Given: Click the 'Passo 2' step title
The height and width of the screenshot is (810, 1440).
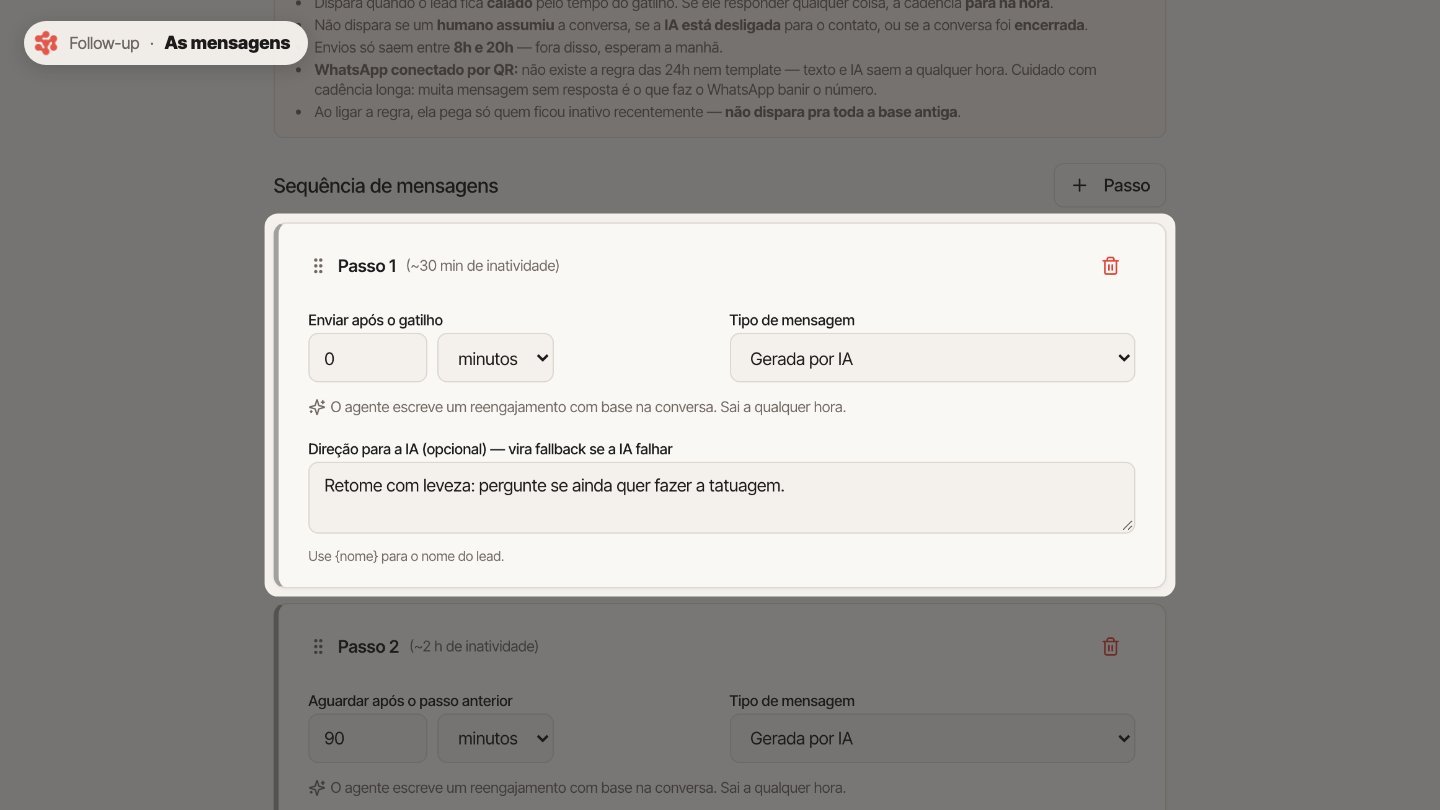Looking at the screenshot, I should coord(368,647).
